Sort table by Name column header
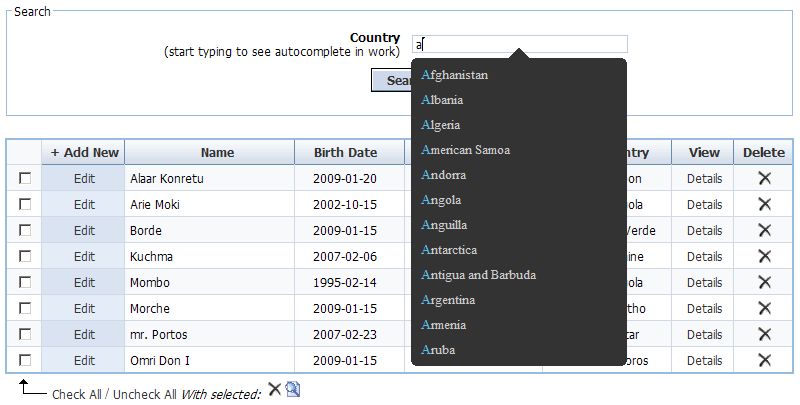 217,152
